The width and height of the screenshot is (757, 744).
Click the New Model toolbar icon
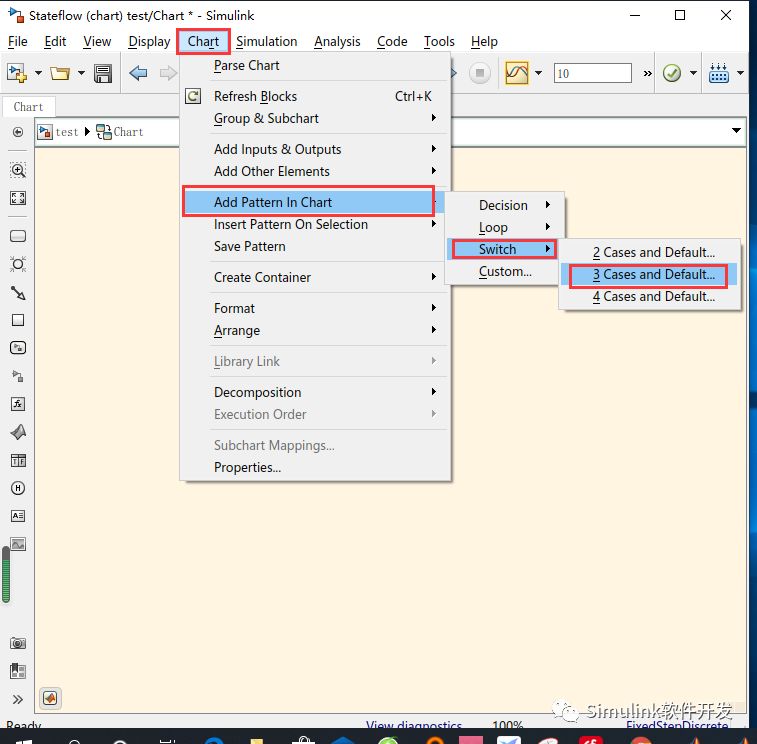tap(17, 73)
